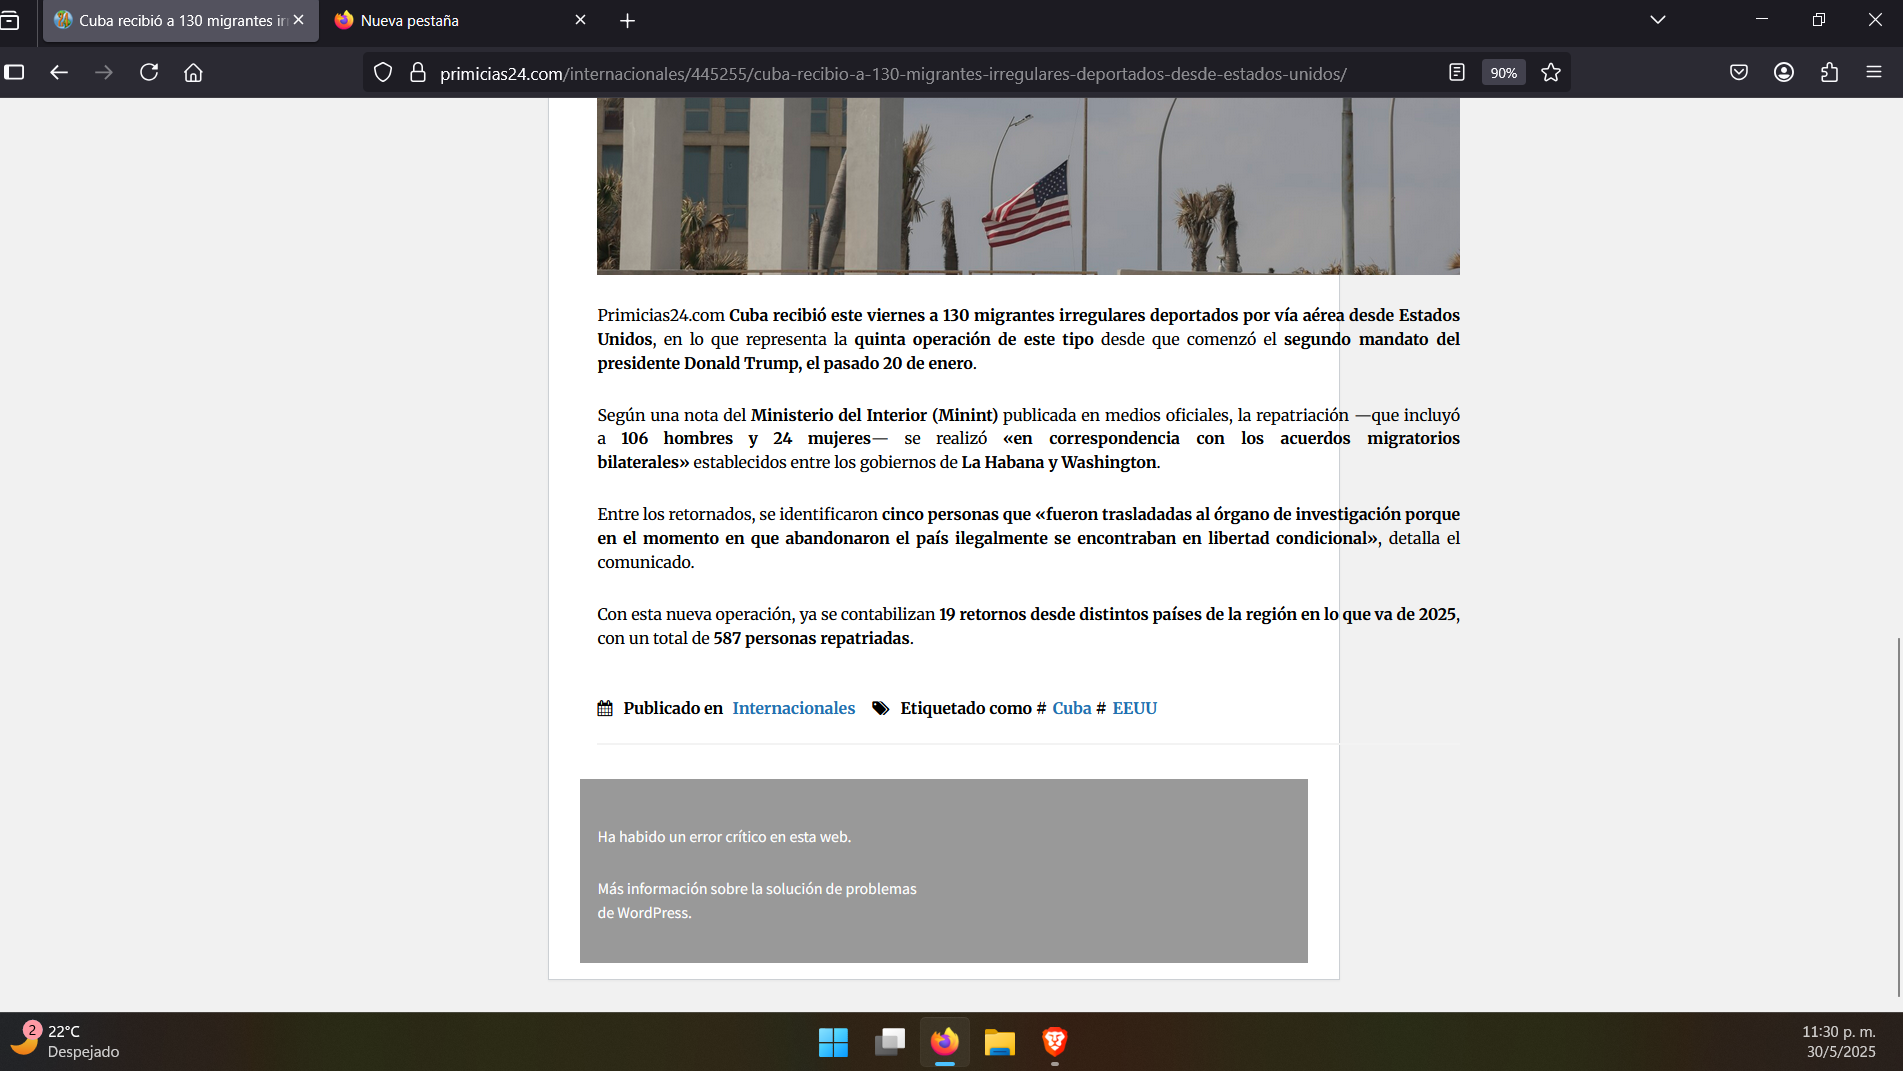
Task: Open the Internacionales category link
Action: point(793,708)
